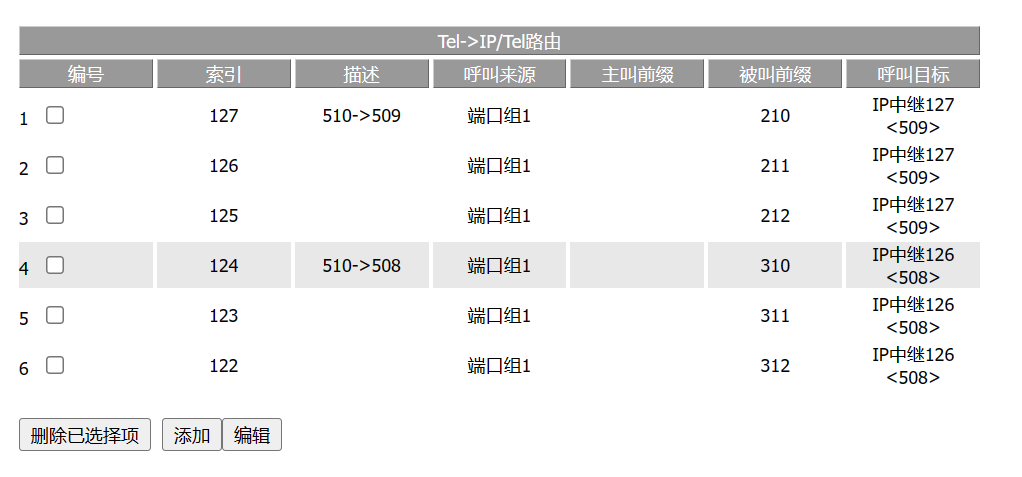
Task: Click the 主叫前缀 column header
Action: coord(637,74)
